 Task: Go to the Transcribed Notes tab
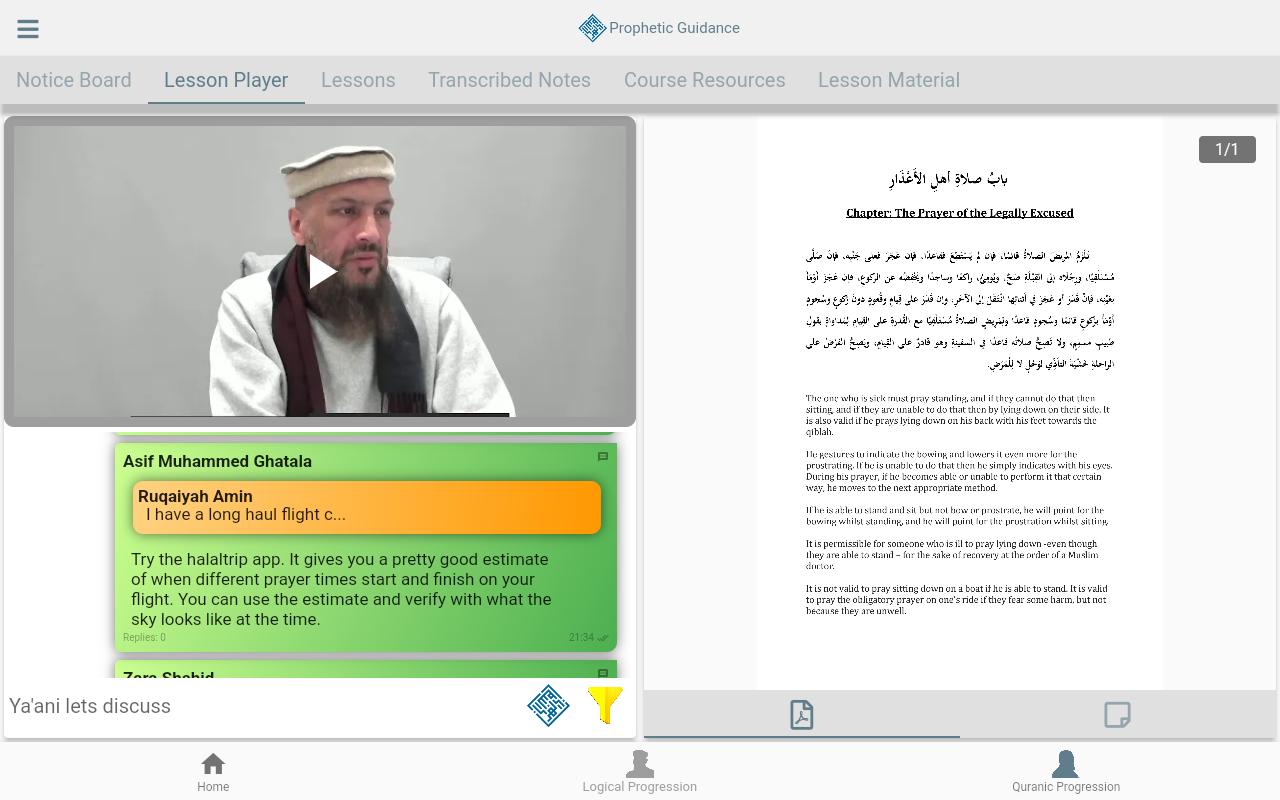509,80
